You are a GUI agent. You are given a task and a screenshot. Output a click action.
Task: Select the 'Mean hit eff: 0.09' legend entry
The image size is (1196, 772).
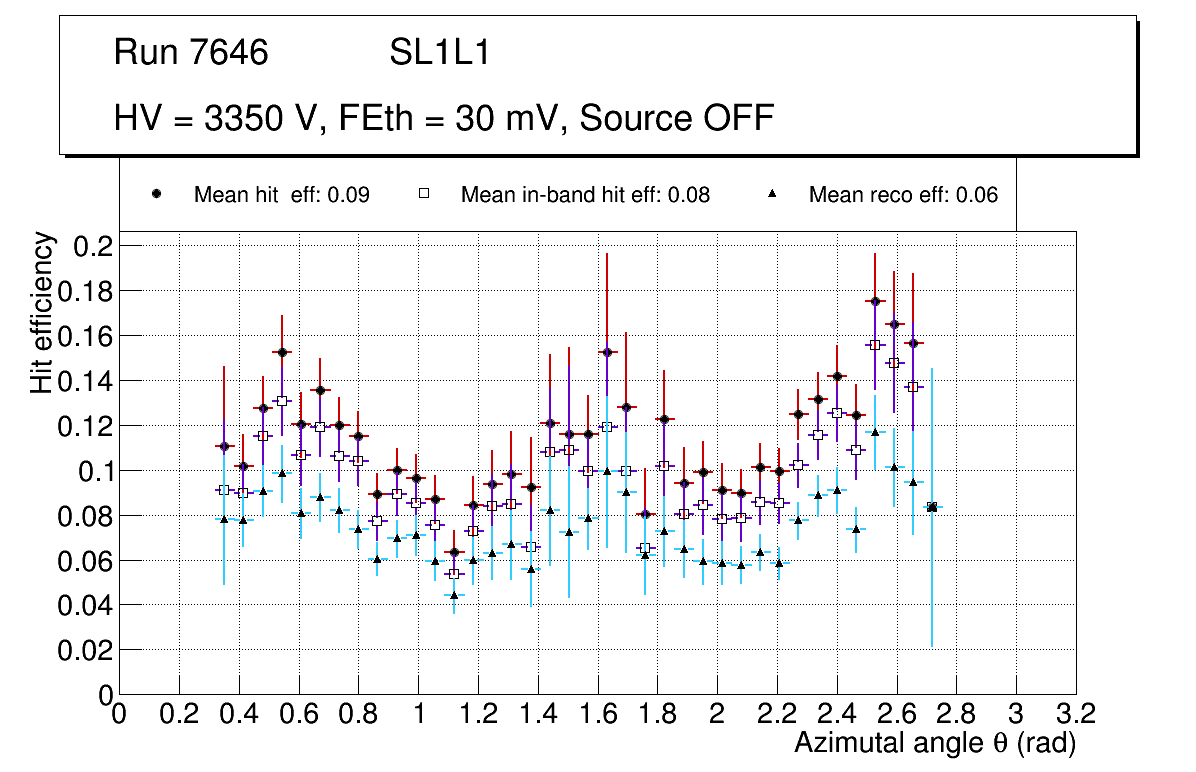click(281, 195)
